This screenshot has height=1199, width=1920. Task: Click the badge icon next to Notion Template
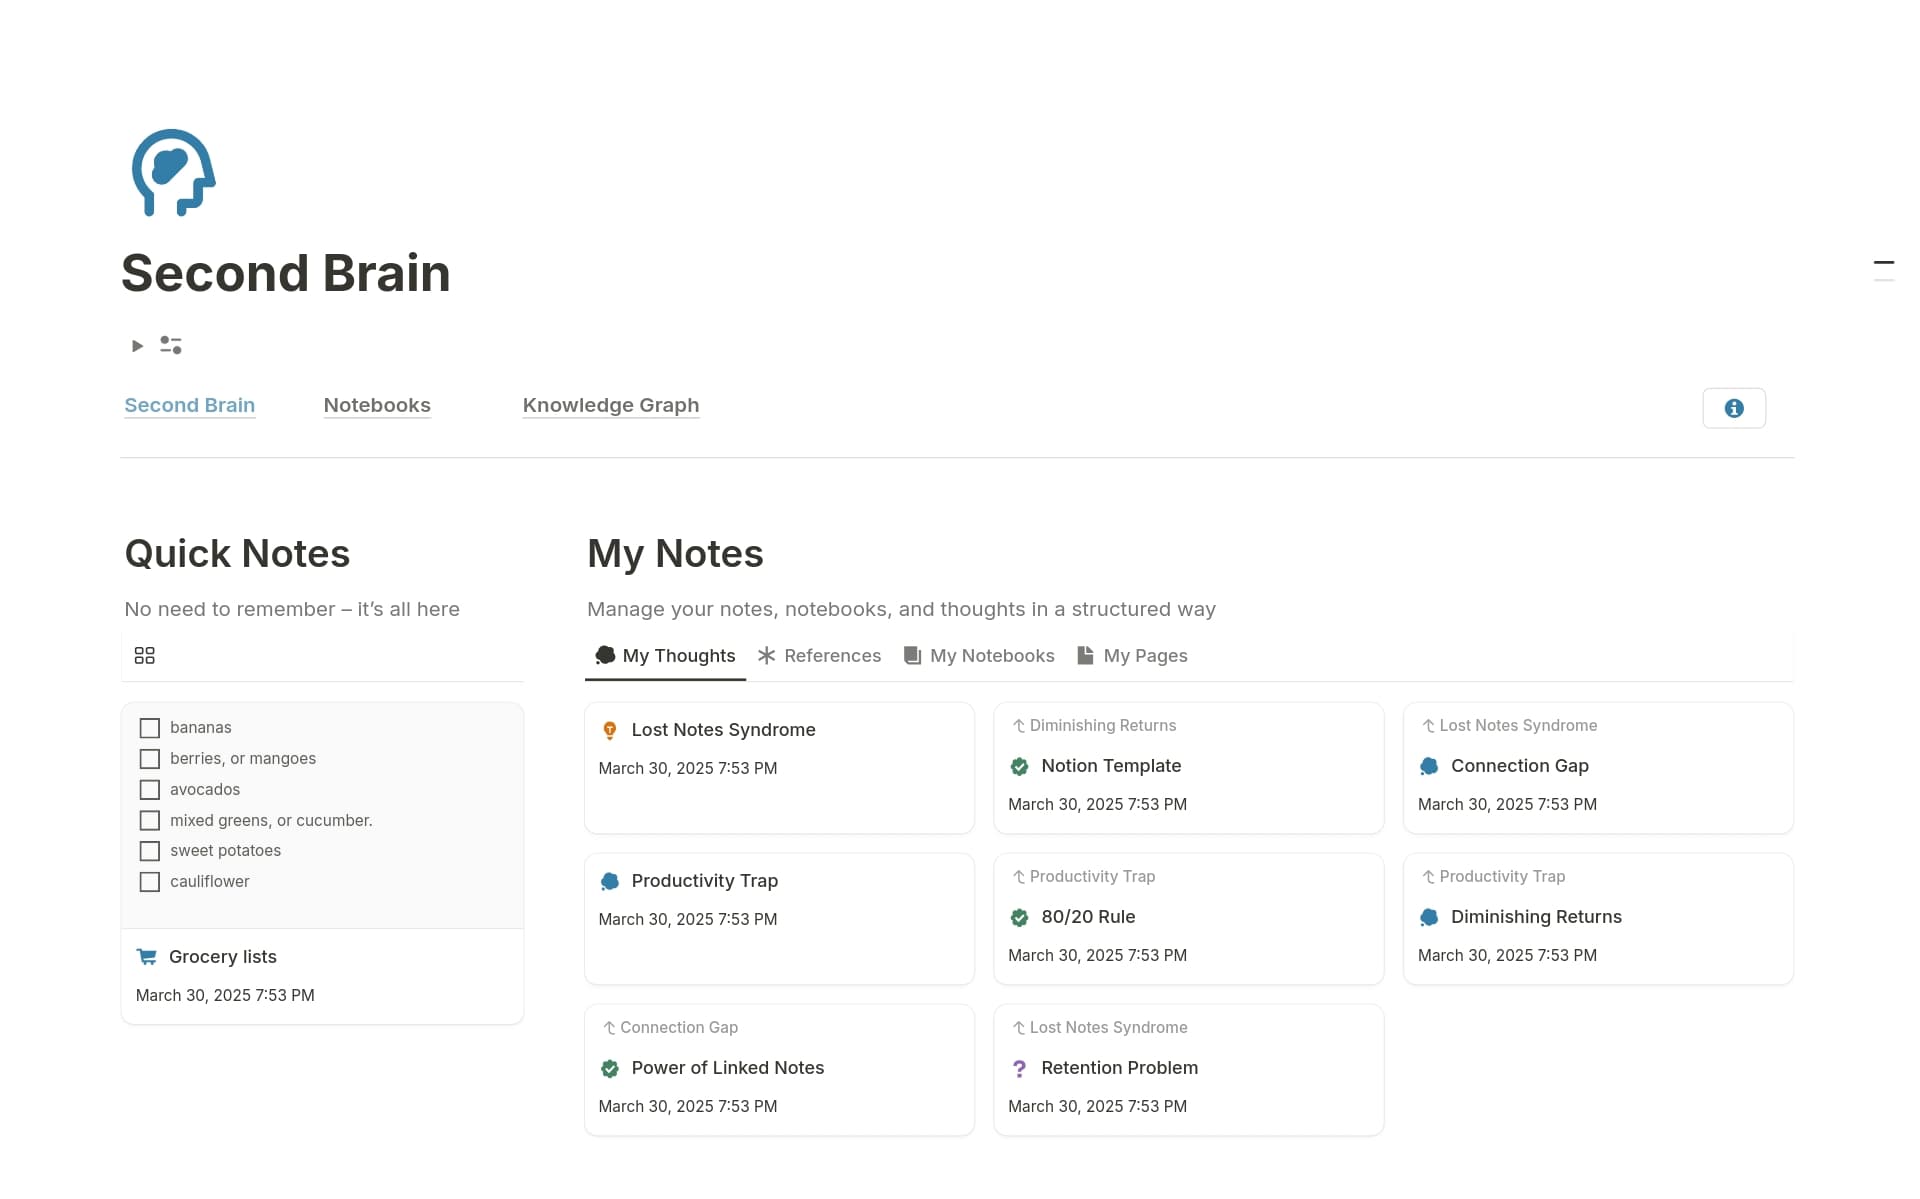tap(1019, 766)
